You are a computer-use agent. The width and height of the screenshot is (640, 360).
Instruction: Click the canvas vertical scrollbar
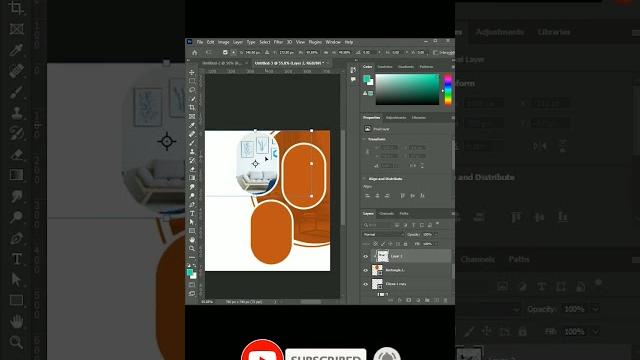pos(343,178)
